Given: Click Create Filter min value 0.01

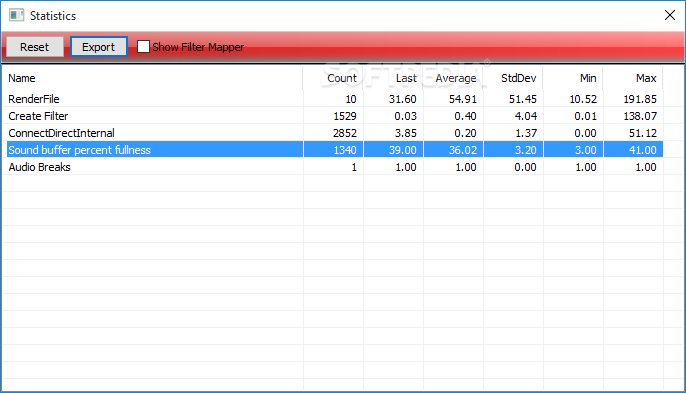Looking at the screenshot, I should 585,116.
